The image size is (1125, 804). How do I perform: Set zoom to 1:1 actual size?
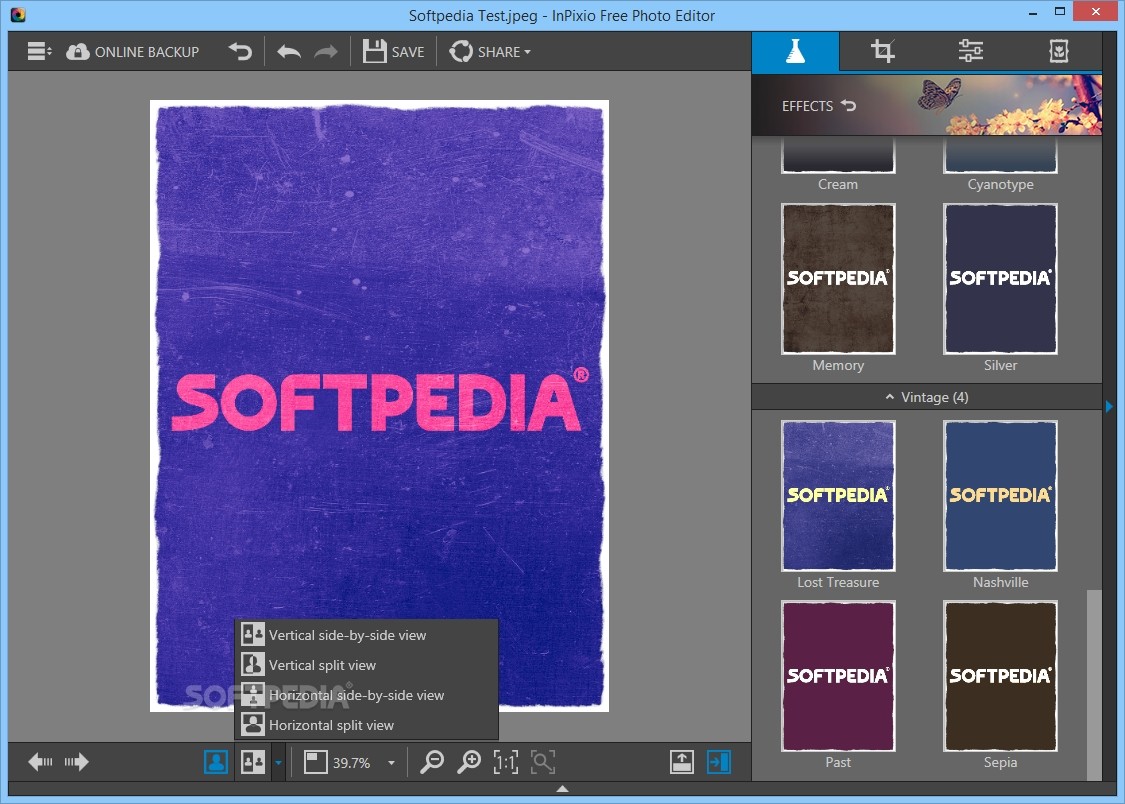coord(506,762)
